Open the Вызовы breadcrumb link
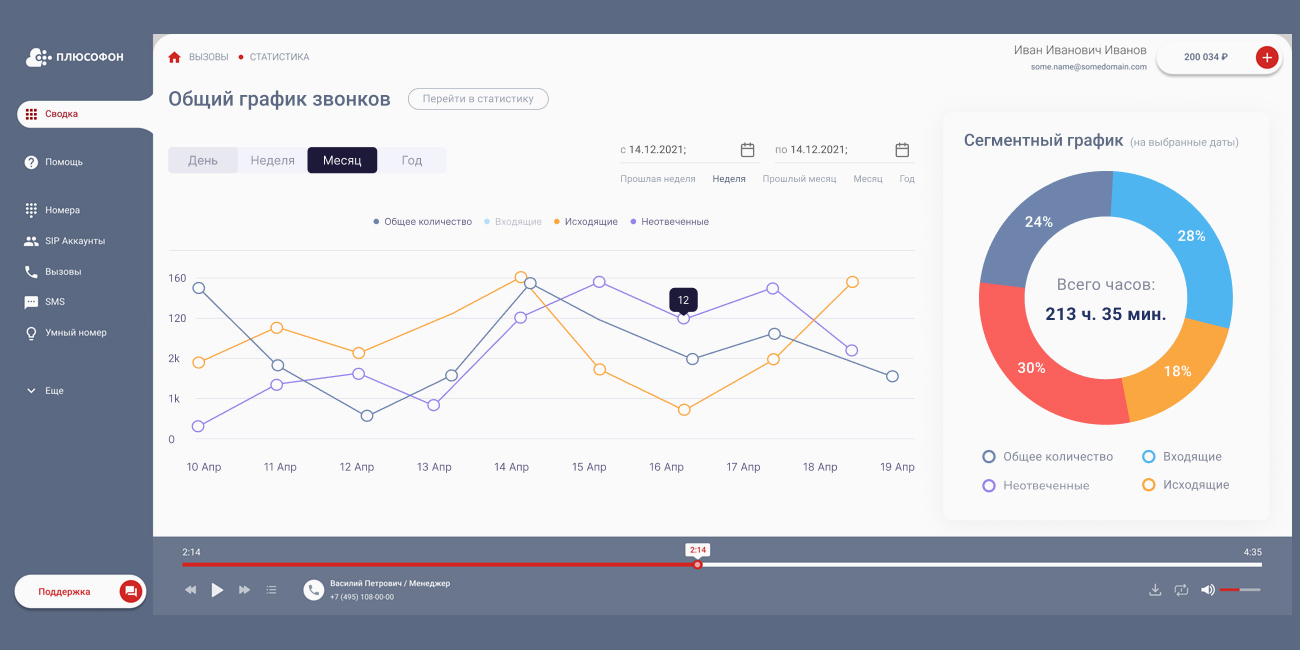Image resolution: width=1300 pixels, height=650 pixels. pyautogui.click(x=209, y=57)
